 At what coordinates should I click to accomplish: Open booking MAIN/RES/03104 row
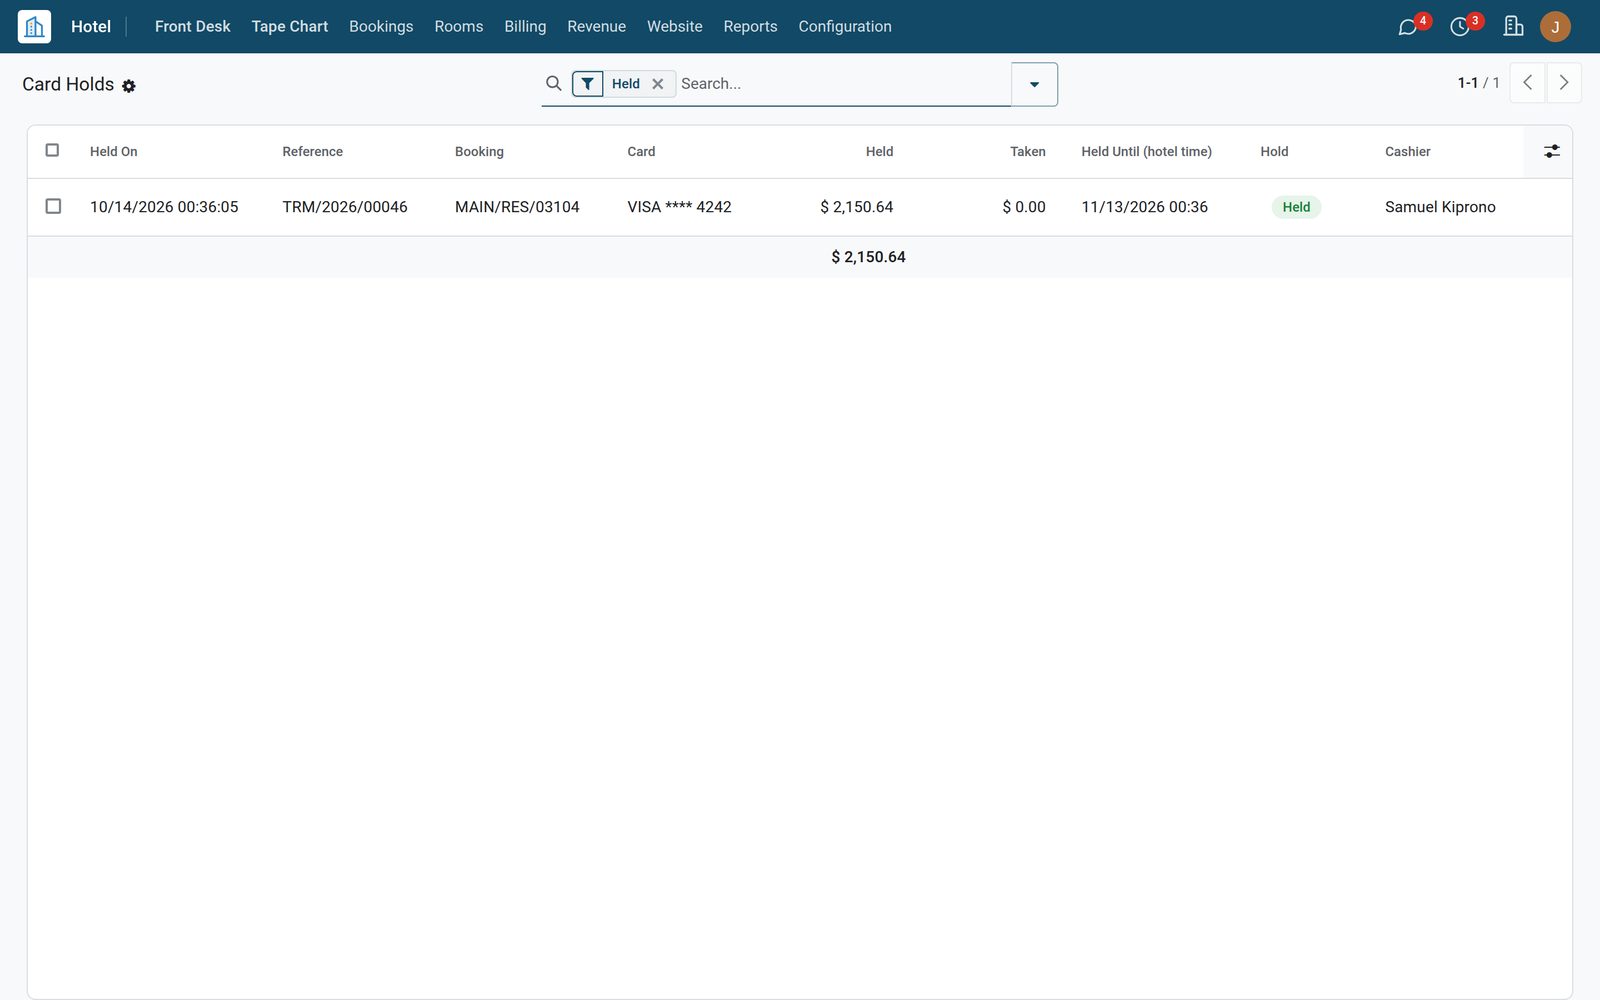coord(517,207)
